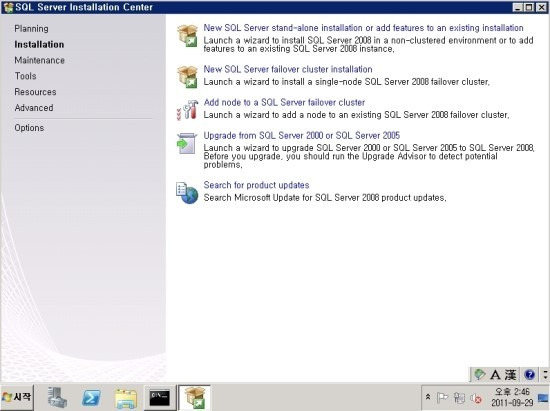Click the Add node tools icon

click(187, 110)
